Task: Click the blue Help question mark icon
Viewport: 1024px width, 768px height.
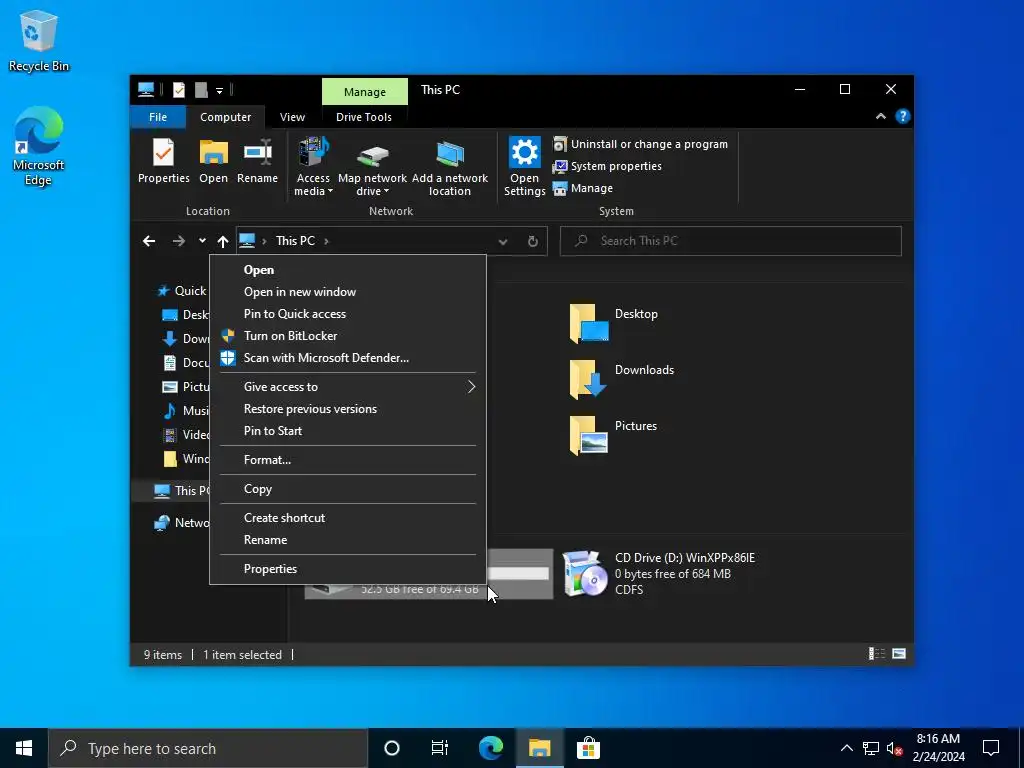Action: pos(903,116)
